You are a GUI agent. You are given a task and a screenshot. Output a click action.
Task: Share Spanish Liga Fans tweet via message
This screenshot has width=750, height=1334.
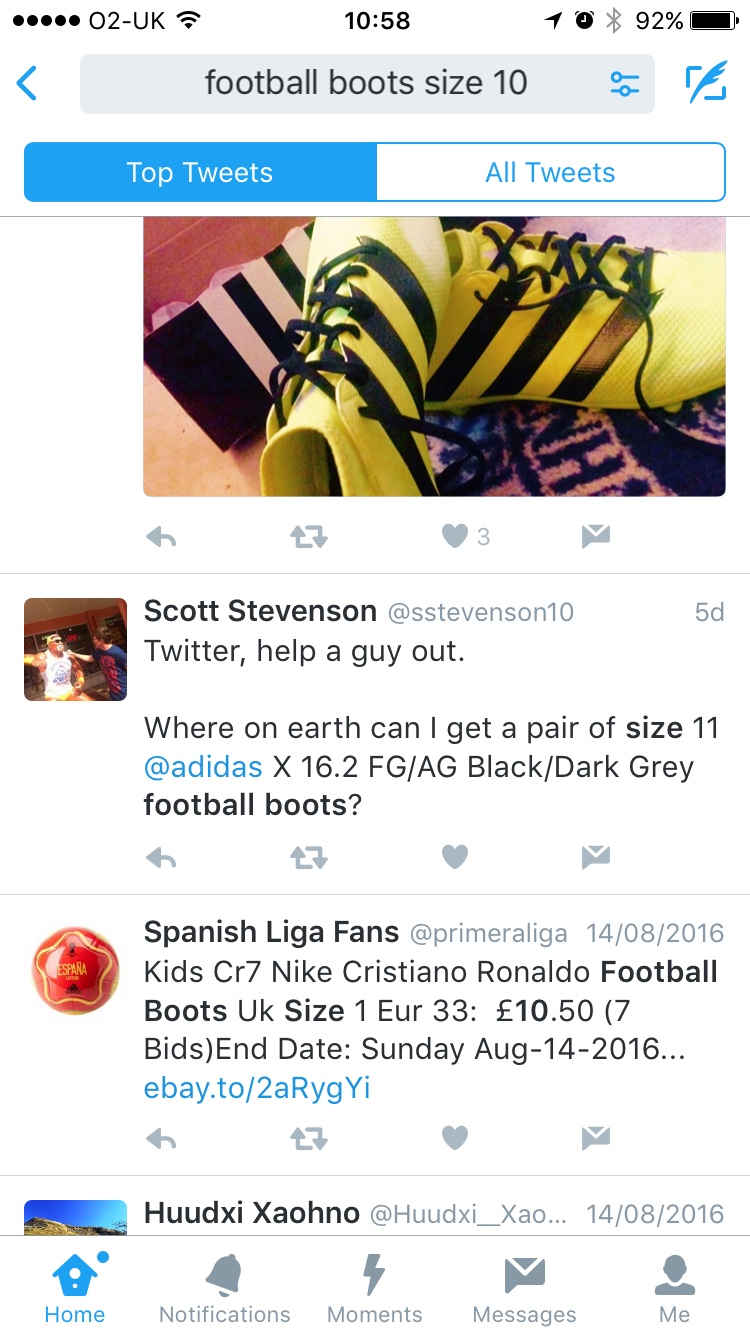pos(596,1138)
